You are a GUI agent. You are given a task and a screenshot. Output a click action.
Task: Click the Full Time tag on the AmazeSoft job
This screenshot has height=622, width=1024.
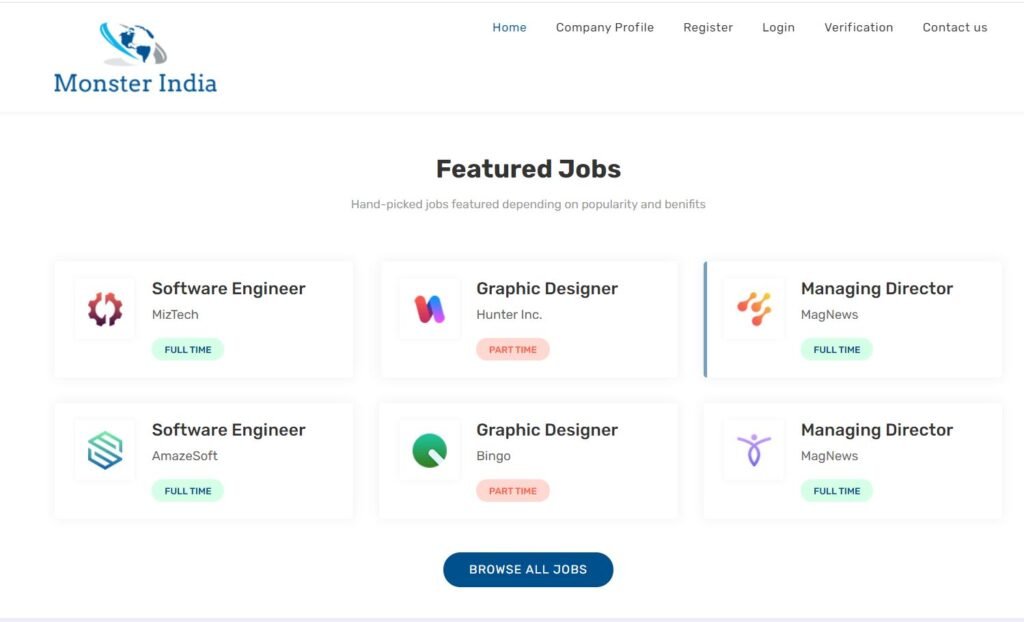[x=188, y=491]
